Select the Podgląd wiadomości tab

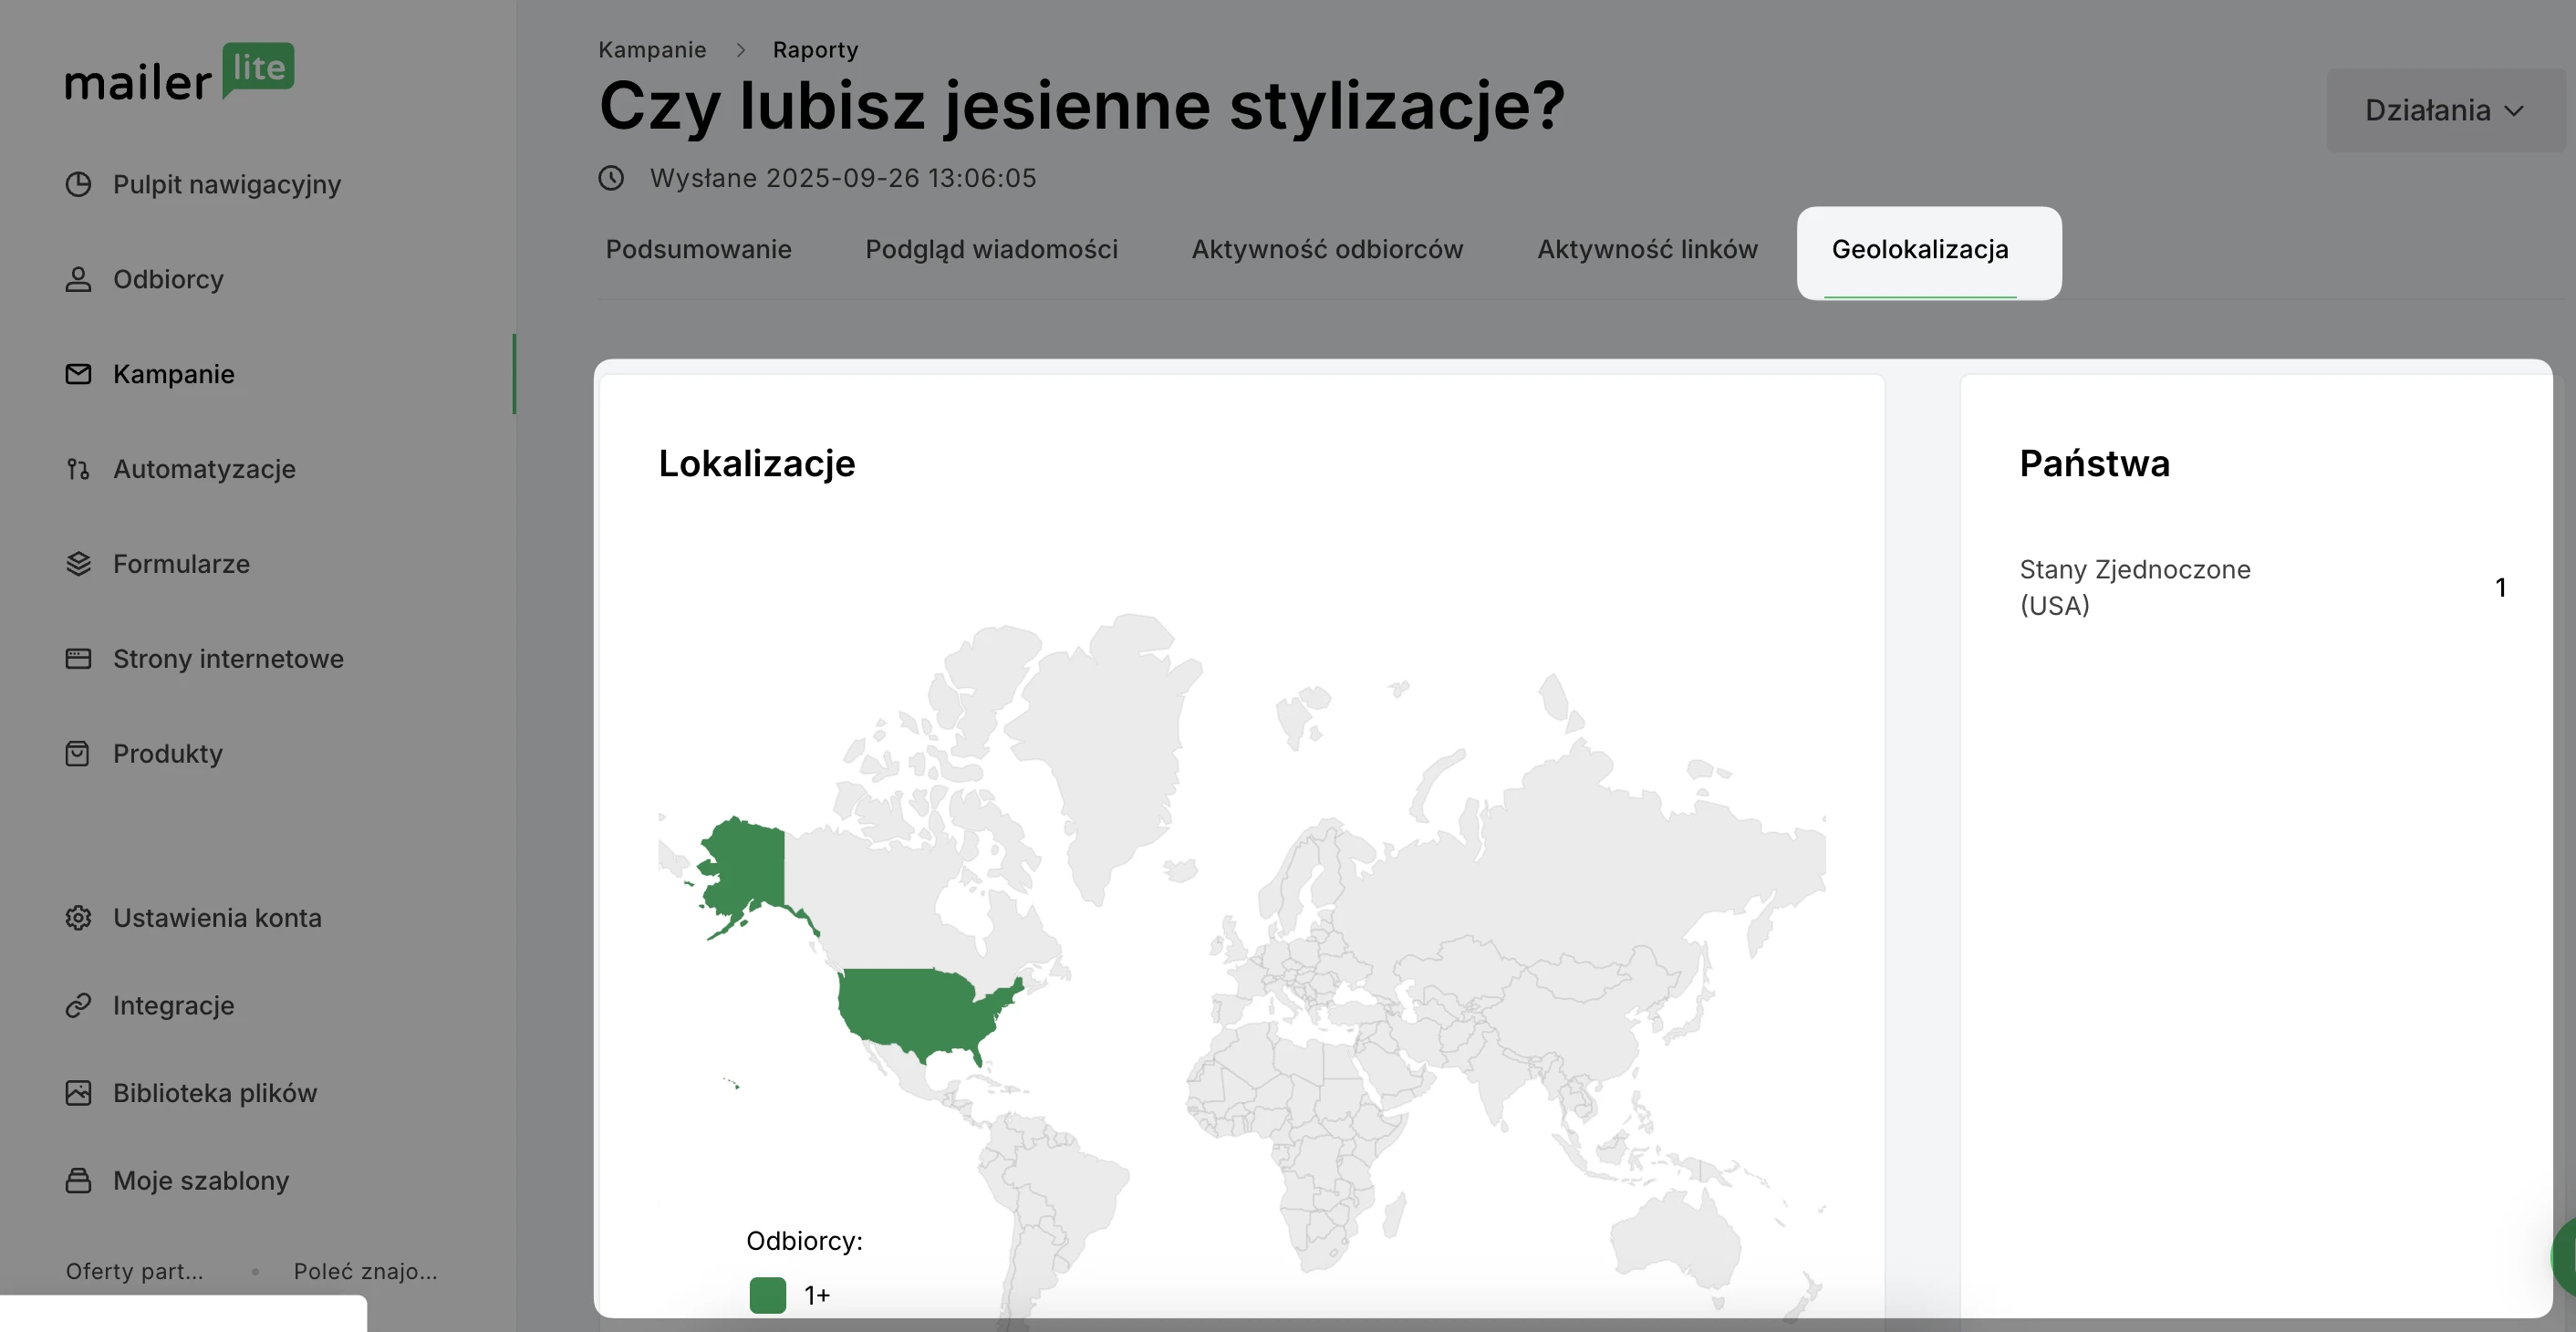[990, 249]
